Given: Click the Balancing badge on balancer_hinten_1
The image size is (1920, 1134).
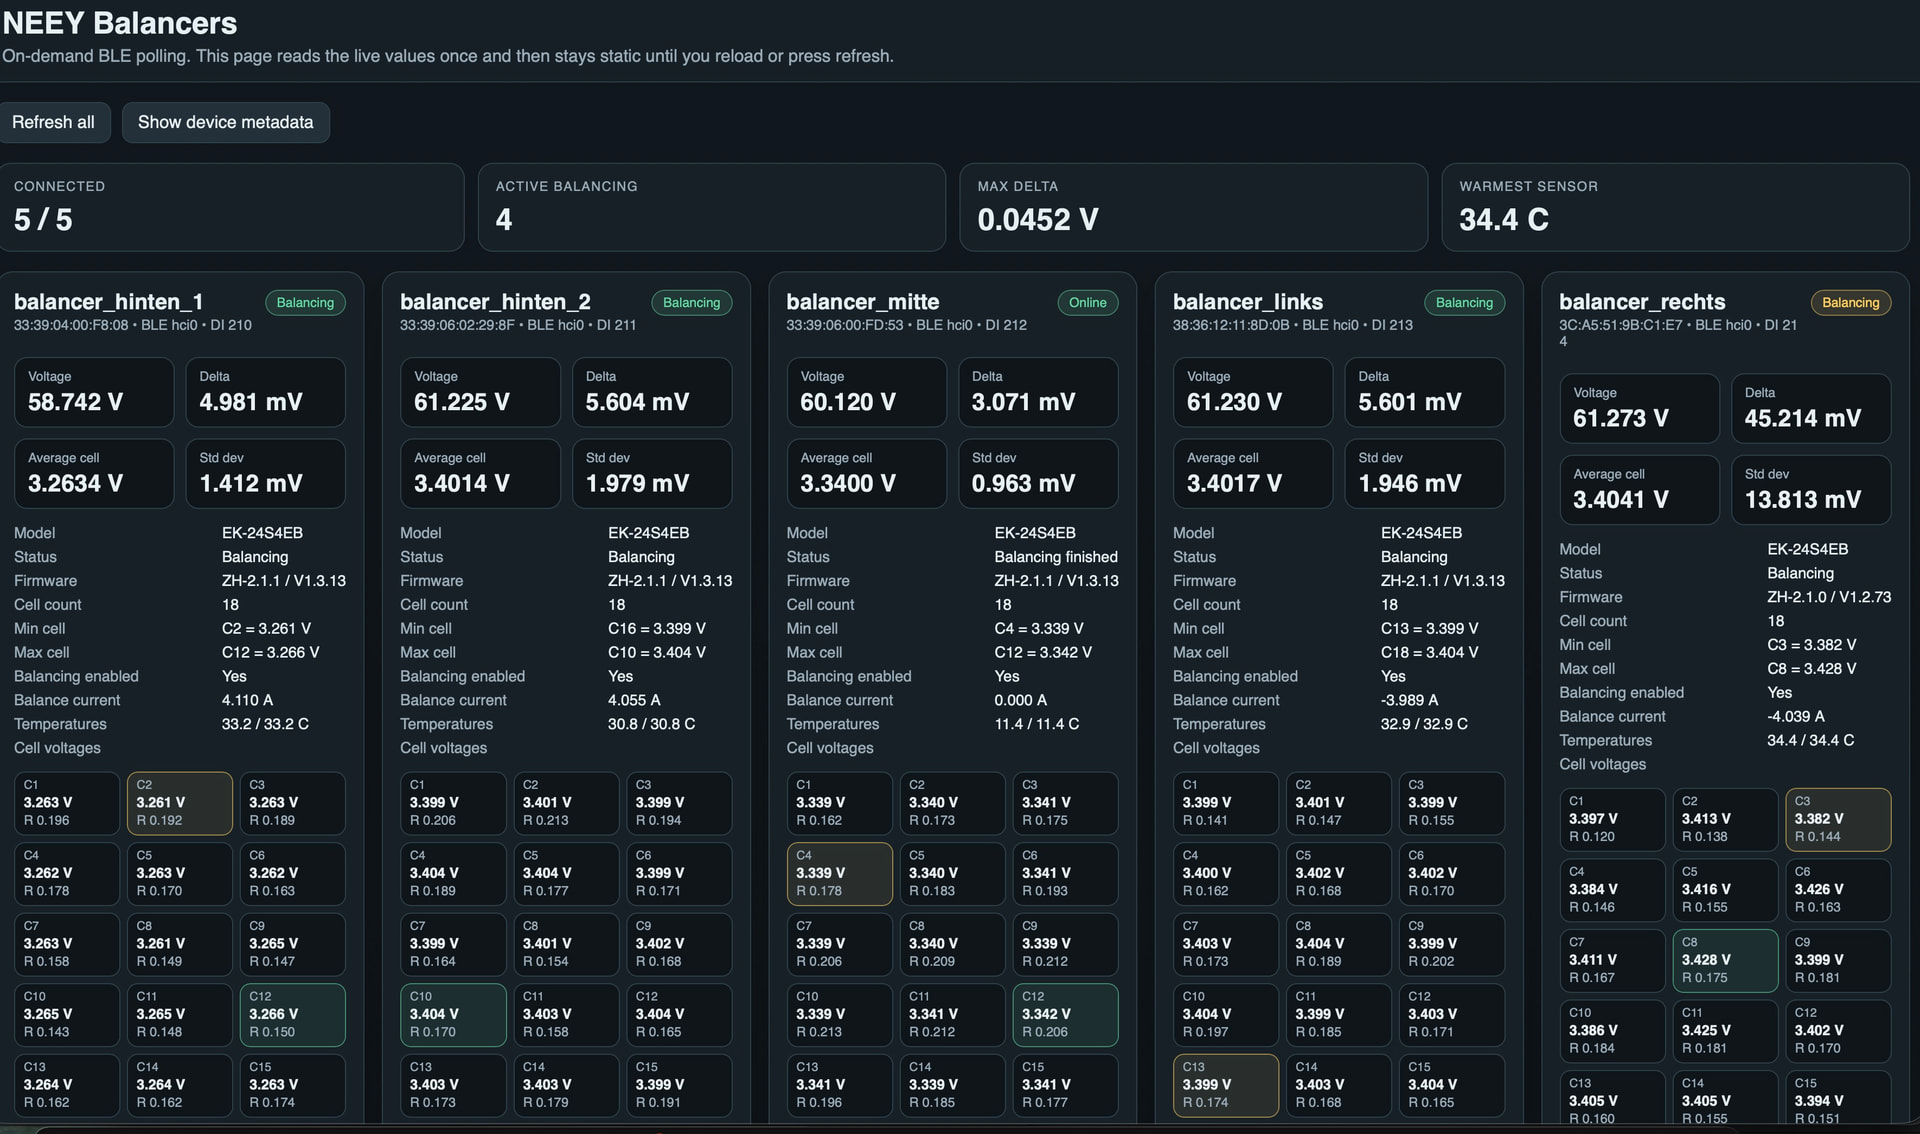Looking at the screenshot, I should 305,303.
